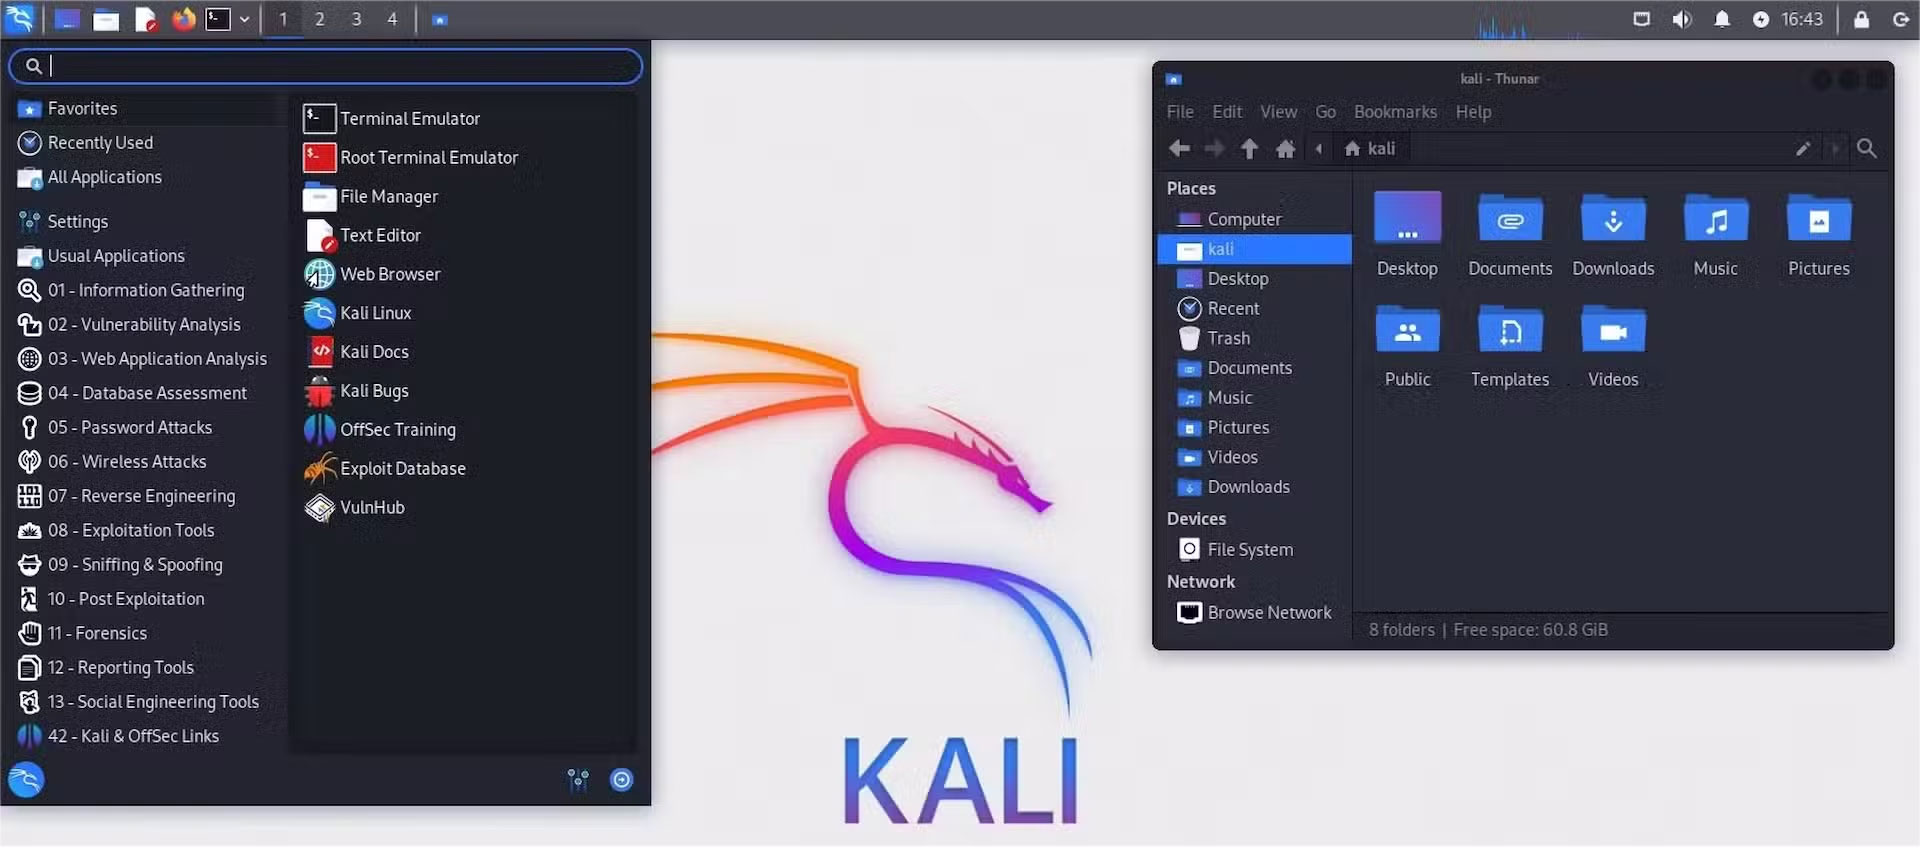Image resolution: width=1920 pixels, height=849 pixels.
Task: Expand the terminal launcher dropdown arrow in panel
Action: tap(244, 19)
